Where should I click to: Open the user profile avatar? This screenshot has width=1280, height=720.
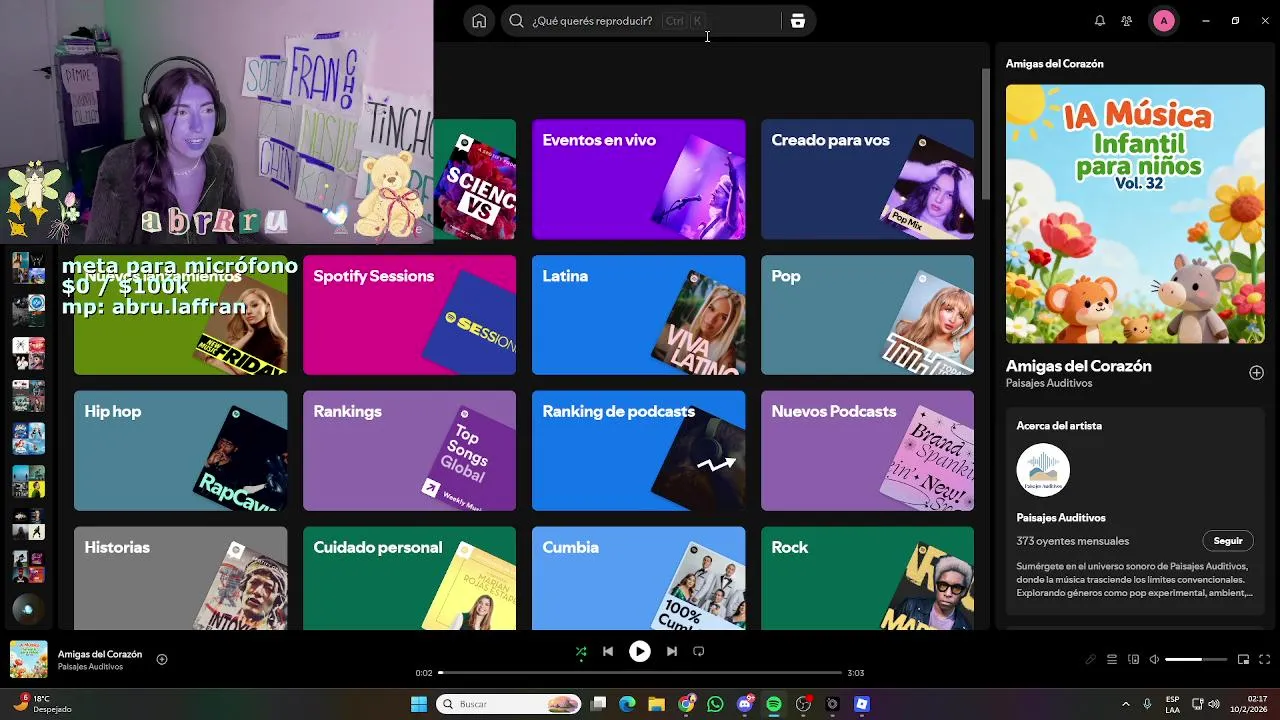tap(1163, 21)
